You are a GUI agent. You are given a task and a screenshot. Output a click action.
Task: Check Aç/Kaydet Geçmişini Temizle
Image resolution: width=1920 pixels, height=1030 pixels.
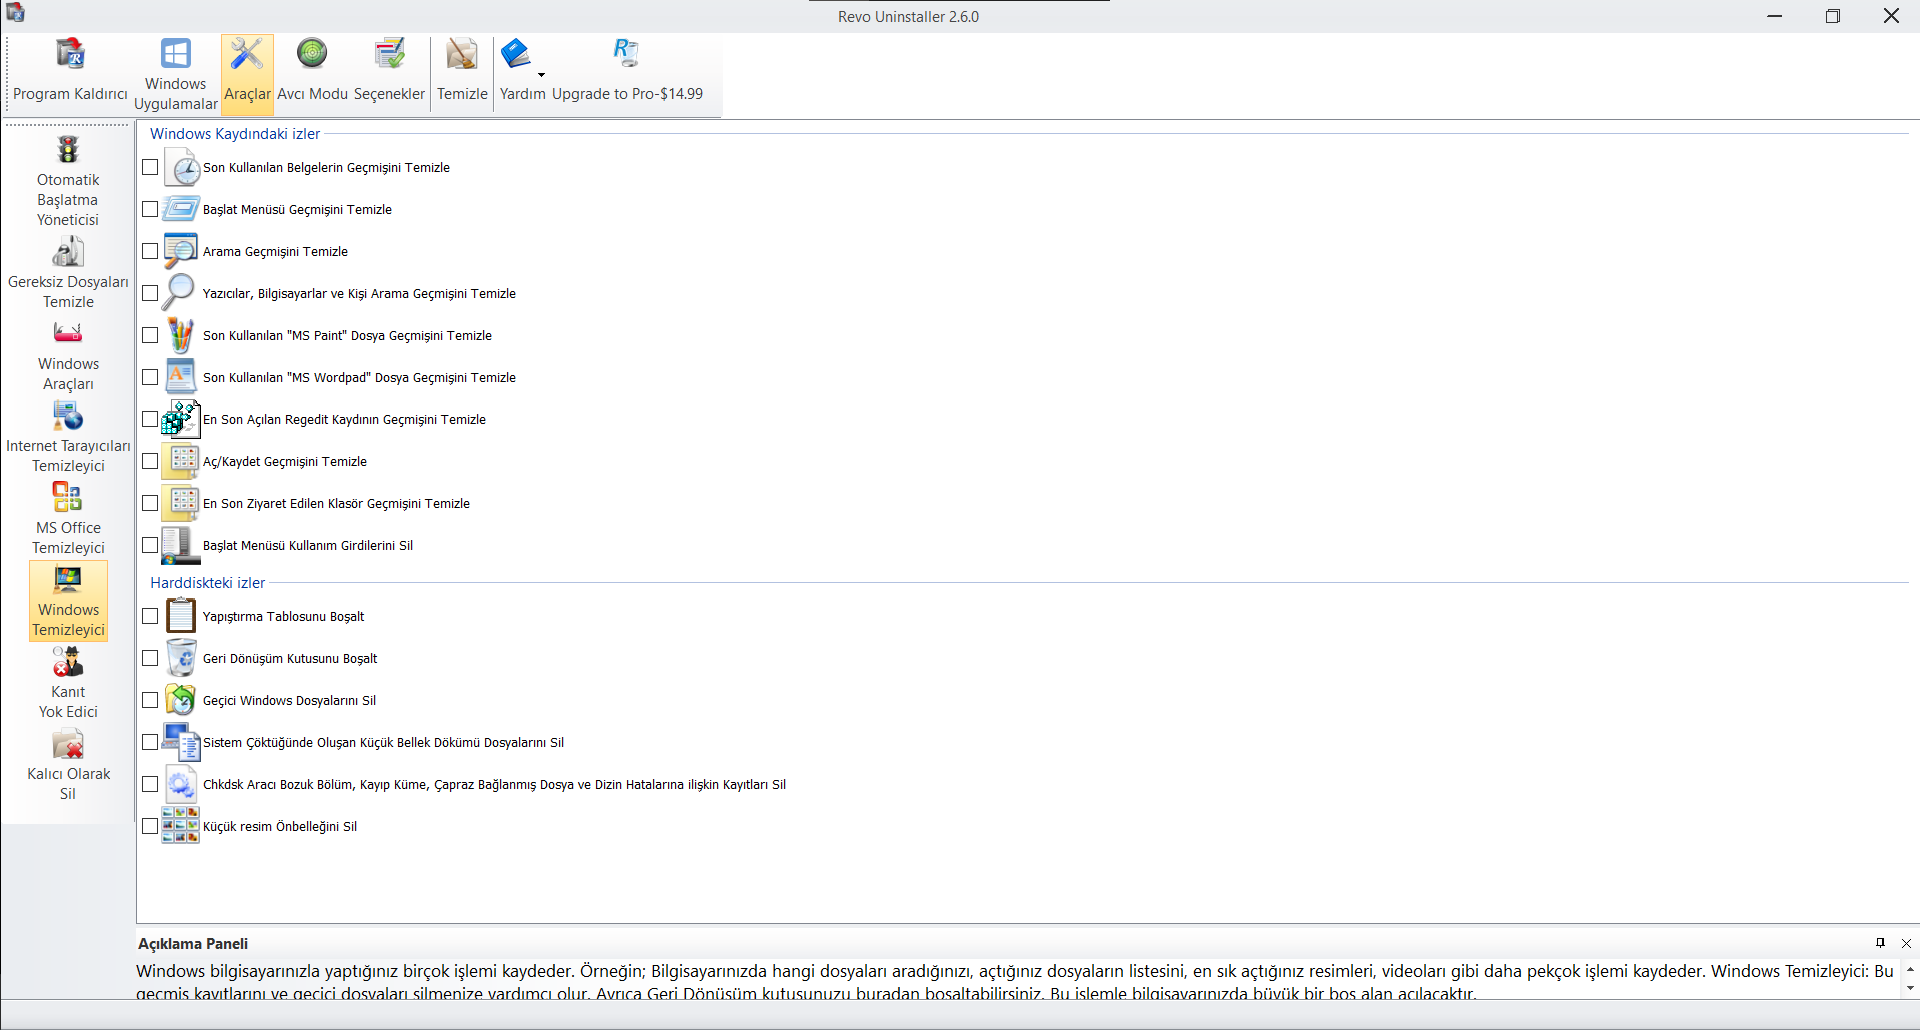[x=150, y=461]
